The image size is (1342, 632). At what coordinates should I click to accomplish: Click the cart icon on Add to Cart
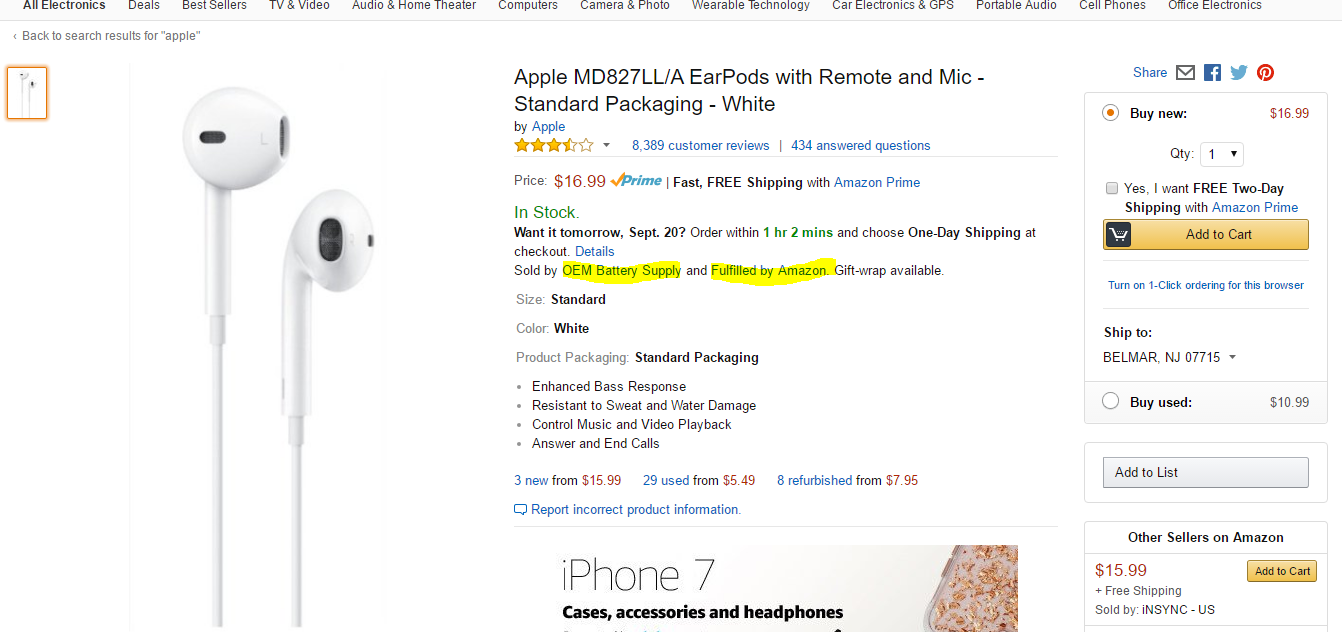pos(1117,234)
